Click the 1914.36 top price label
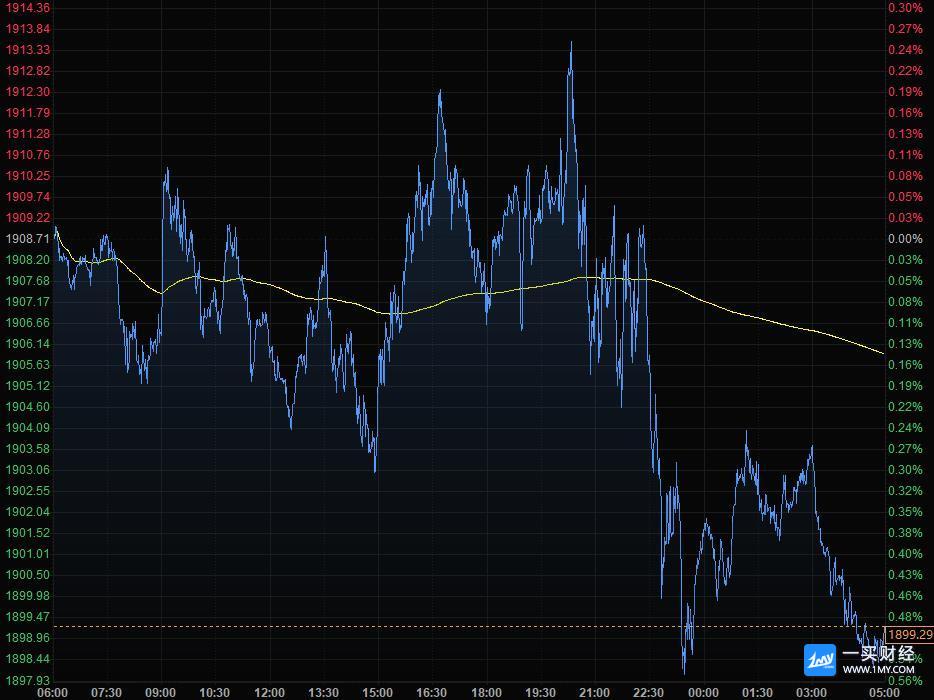 click(27, 8)
